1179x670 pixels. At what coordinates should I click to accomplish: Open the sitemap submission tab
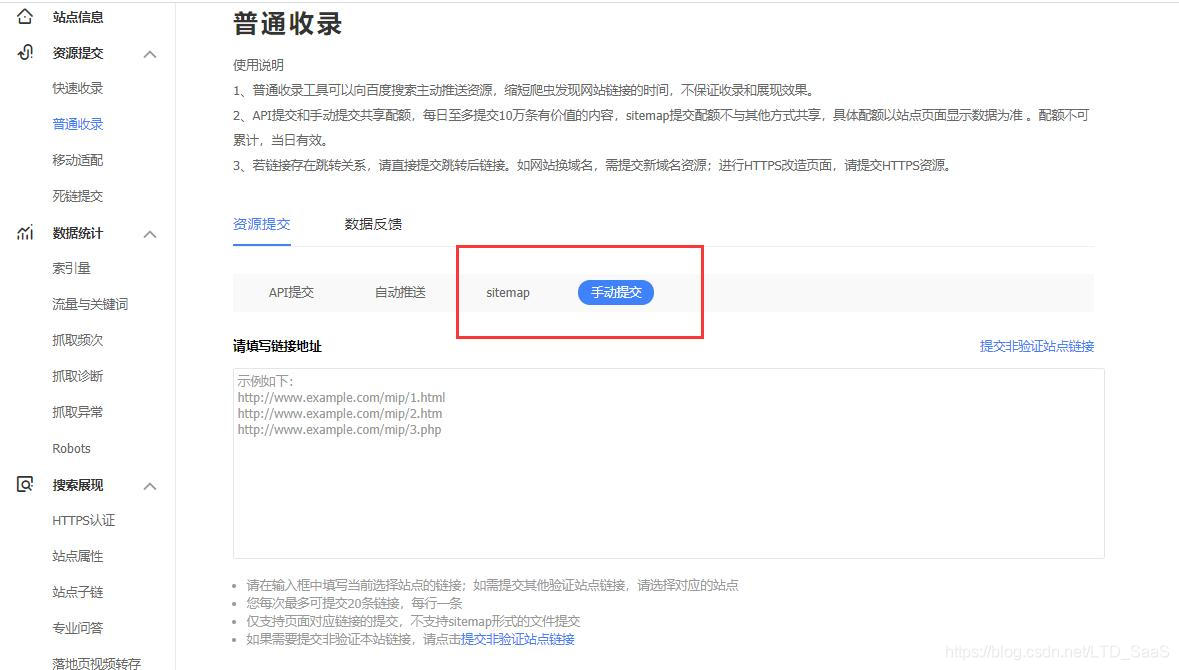click(x=508, y=292)
